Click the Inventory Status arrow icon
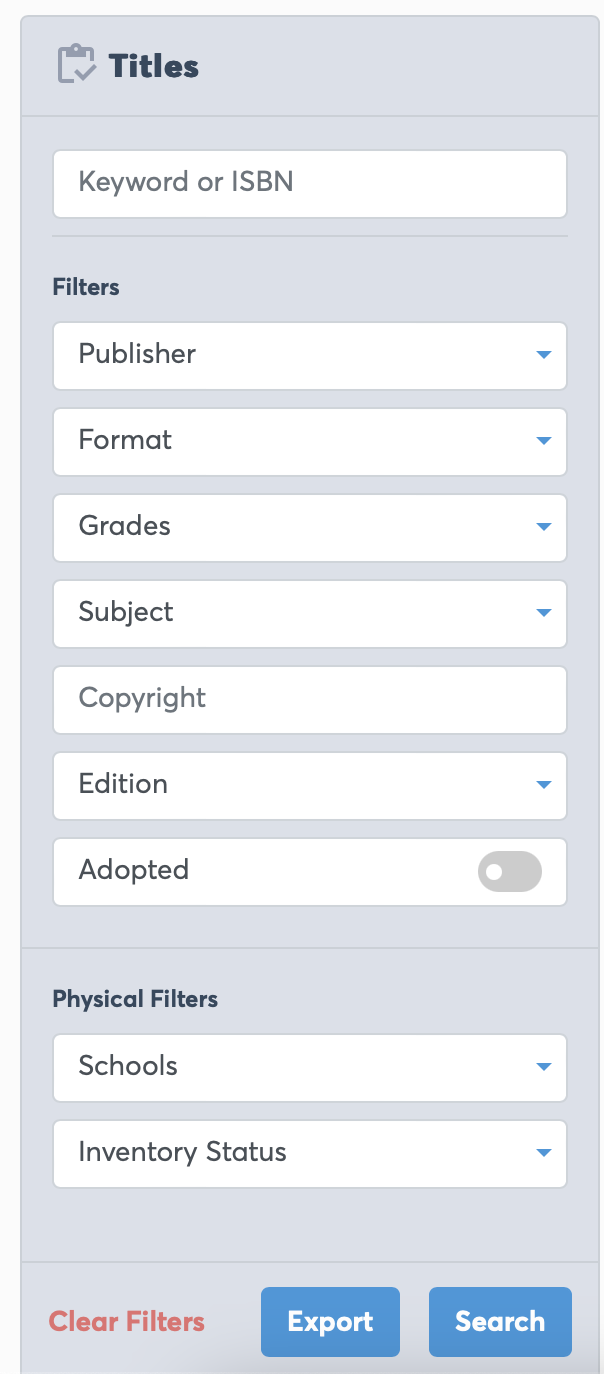This screenshot has height=1374, width=604. [x=544, y=1153]
